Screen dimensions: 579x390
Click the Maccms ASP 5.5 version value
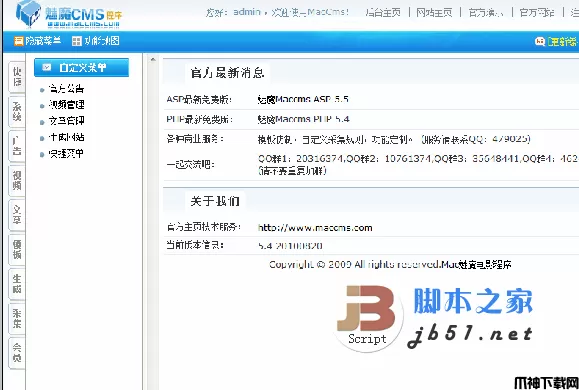click(x=303, y=99)
